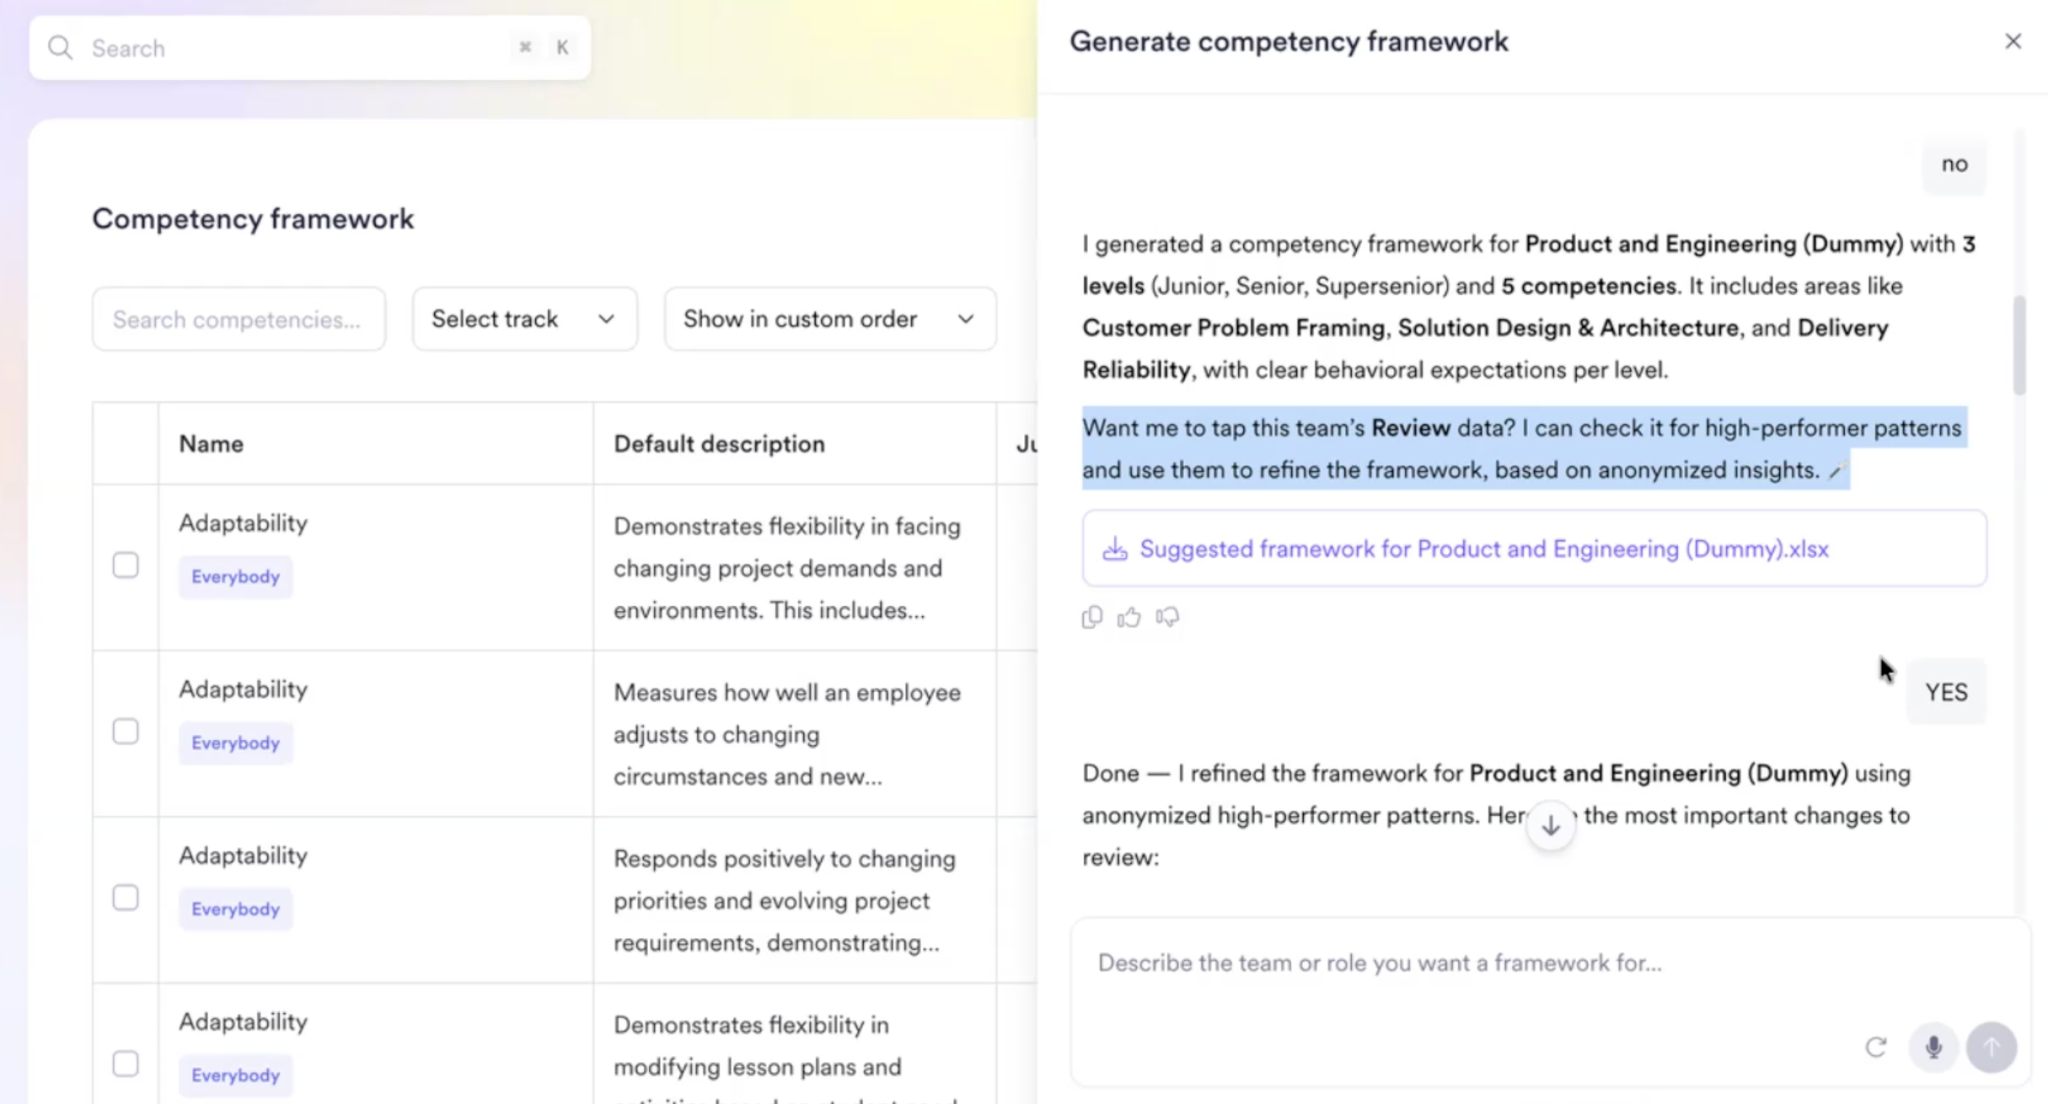Tick the checkbox for the 'modifying lesson plans' row
The height and width of the screenshot is (1104, 2048).
(x=126, y=1063)
